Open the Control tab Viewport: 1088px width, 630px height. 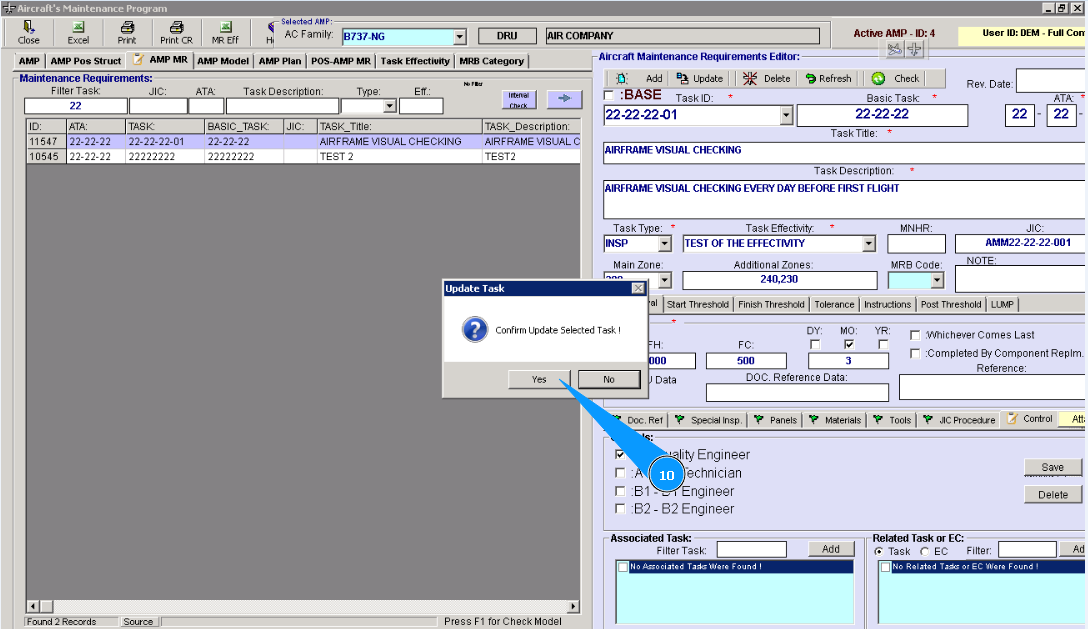coord(1030,419)
